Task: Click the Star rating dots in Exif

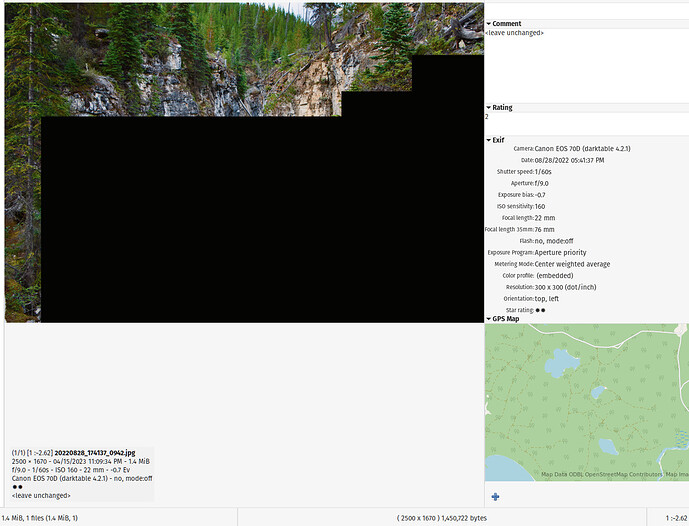Action: pyautogui.click(x=540, y=310)
